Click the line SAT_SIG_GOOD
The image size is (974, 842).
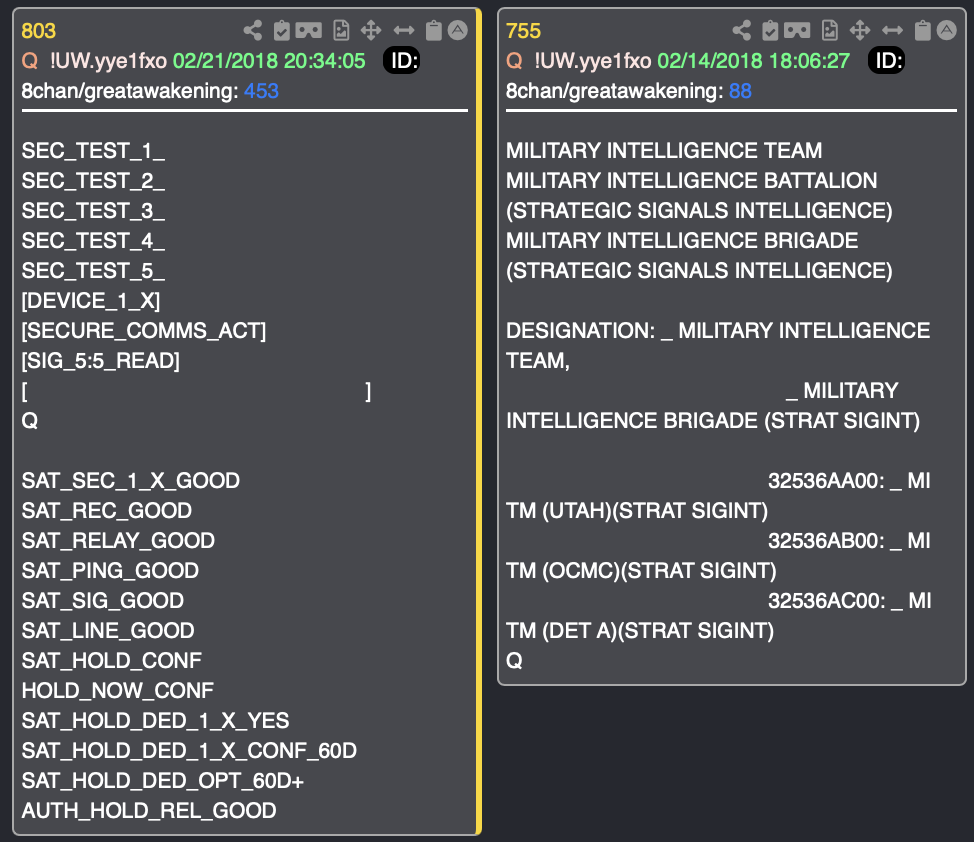tap(102, 601)
